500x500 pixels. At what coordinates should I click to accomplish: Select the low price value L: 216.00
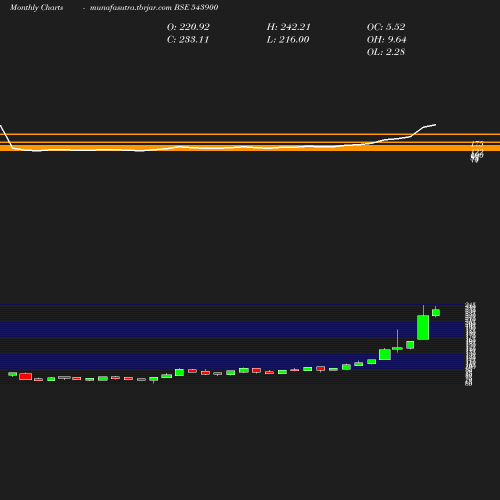tap(288, 40)
